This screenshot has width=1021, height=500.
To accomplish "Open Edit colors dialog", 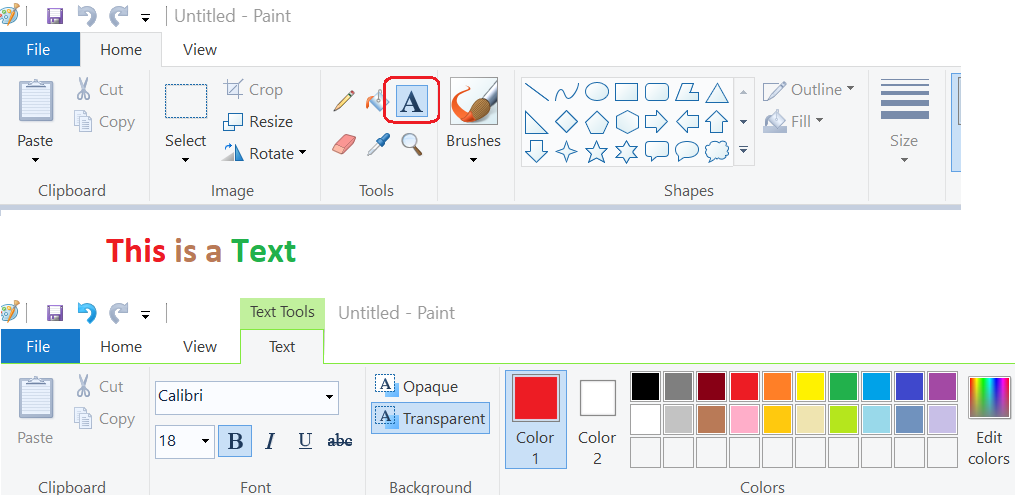I will 988,420.
